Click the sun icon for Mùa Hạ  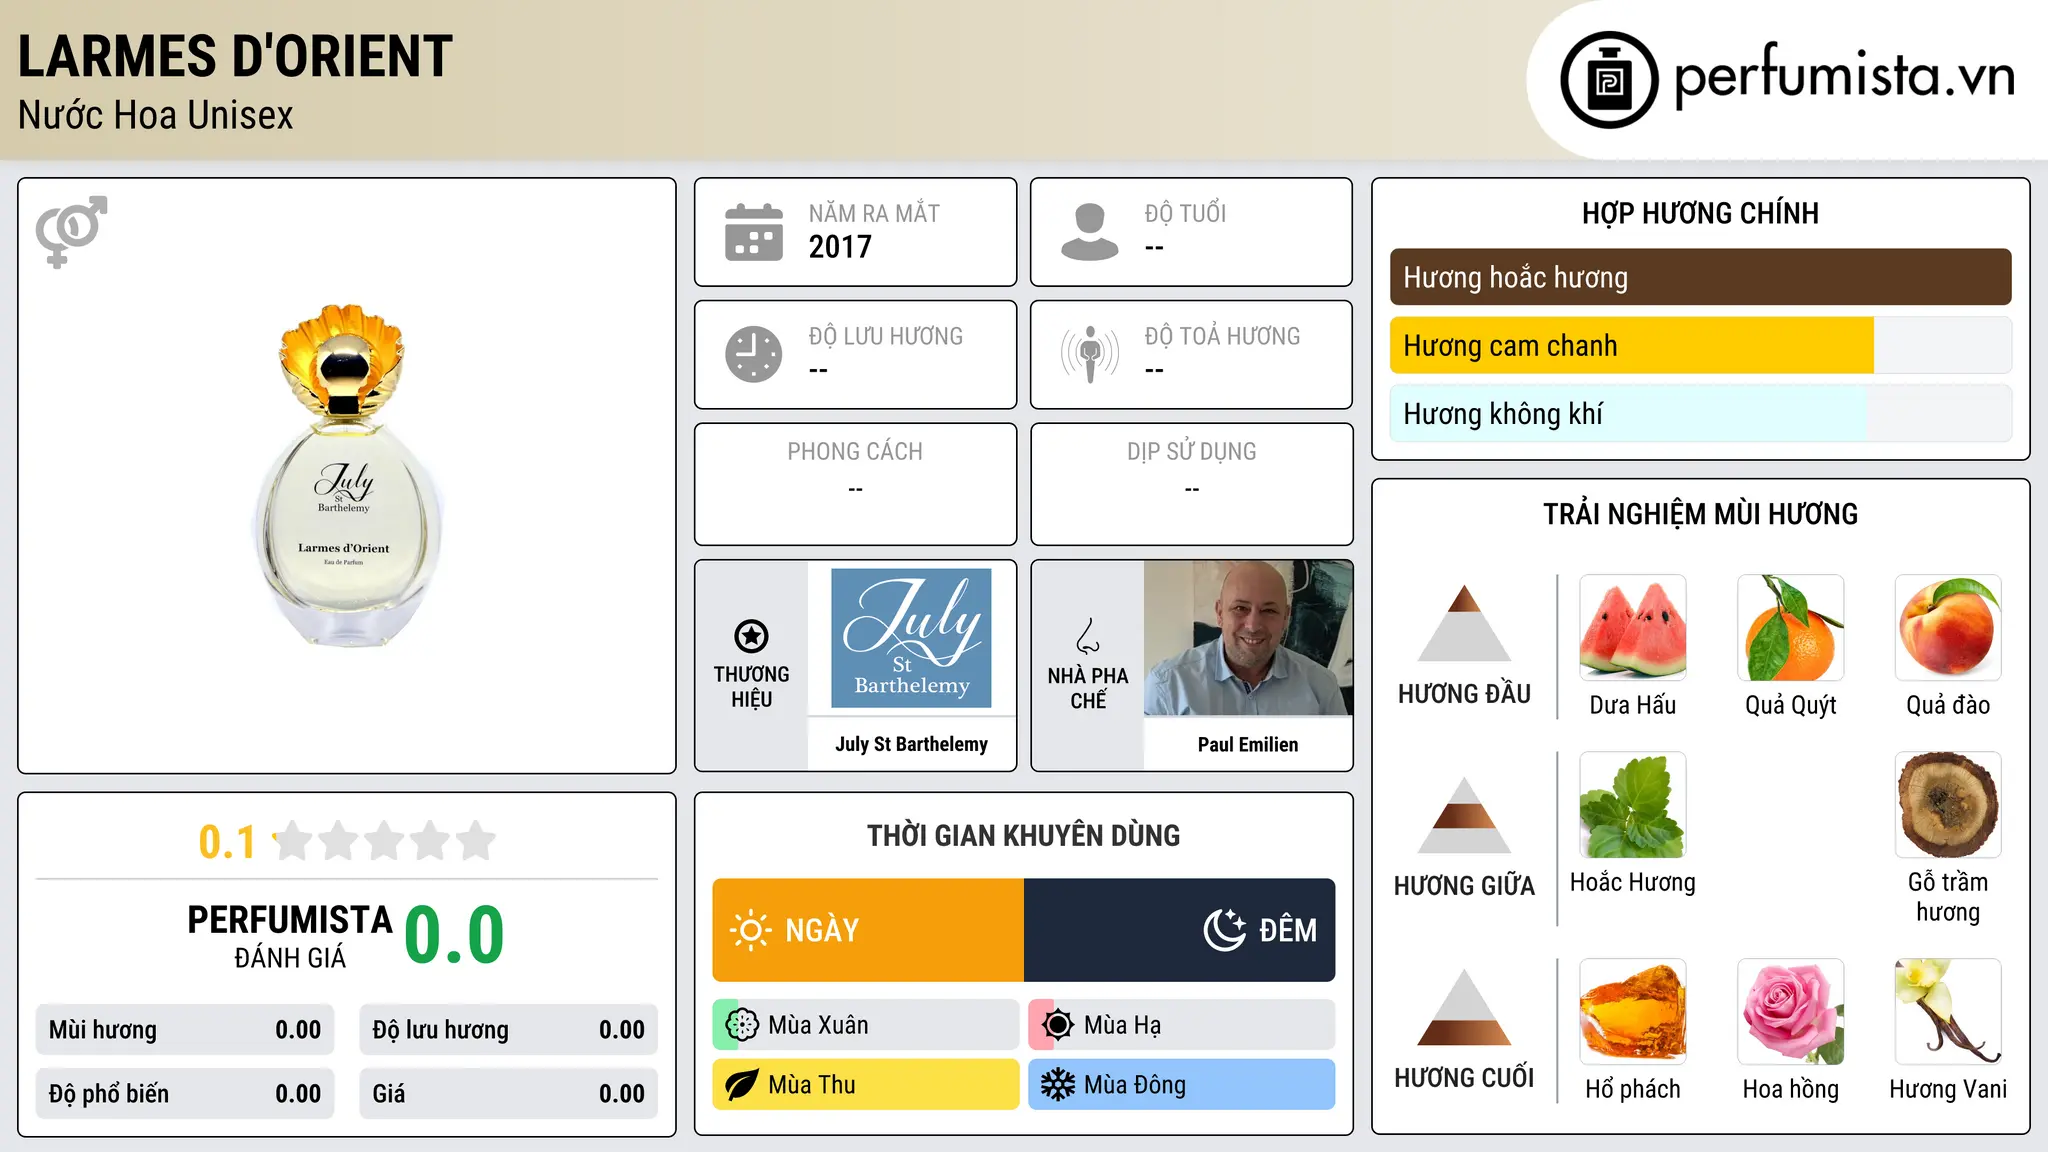point(1057,1025)
